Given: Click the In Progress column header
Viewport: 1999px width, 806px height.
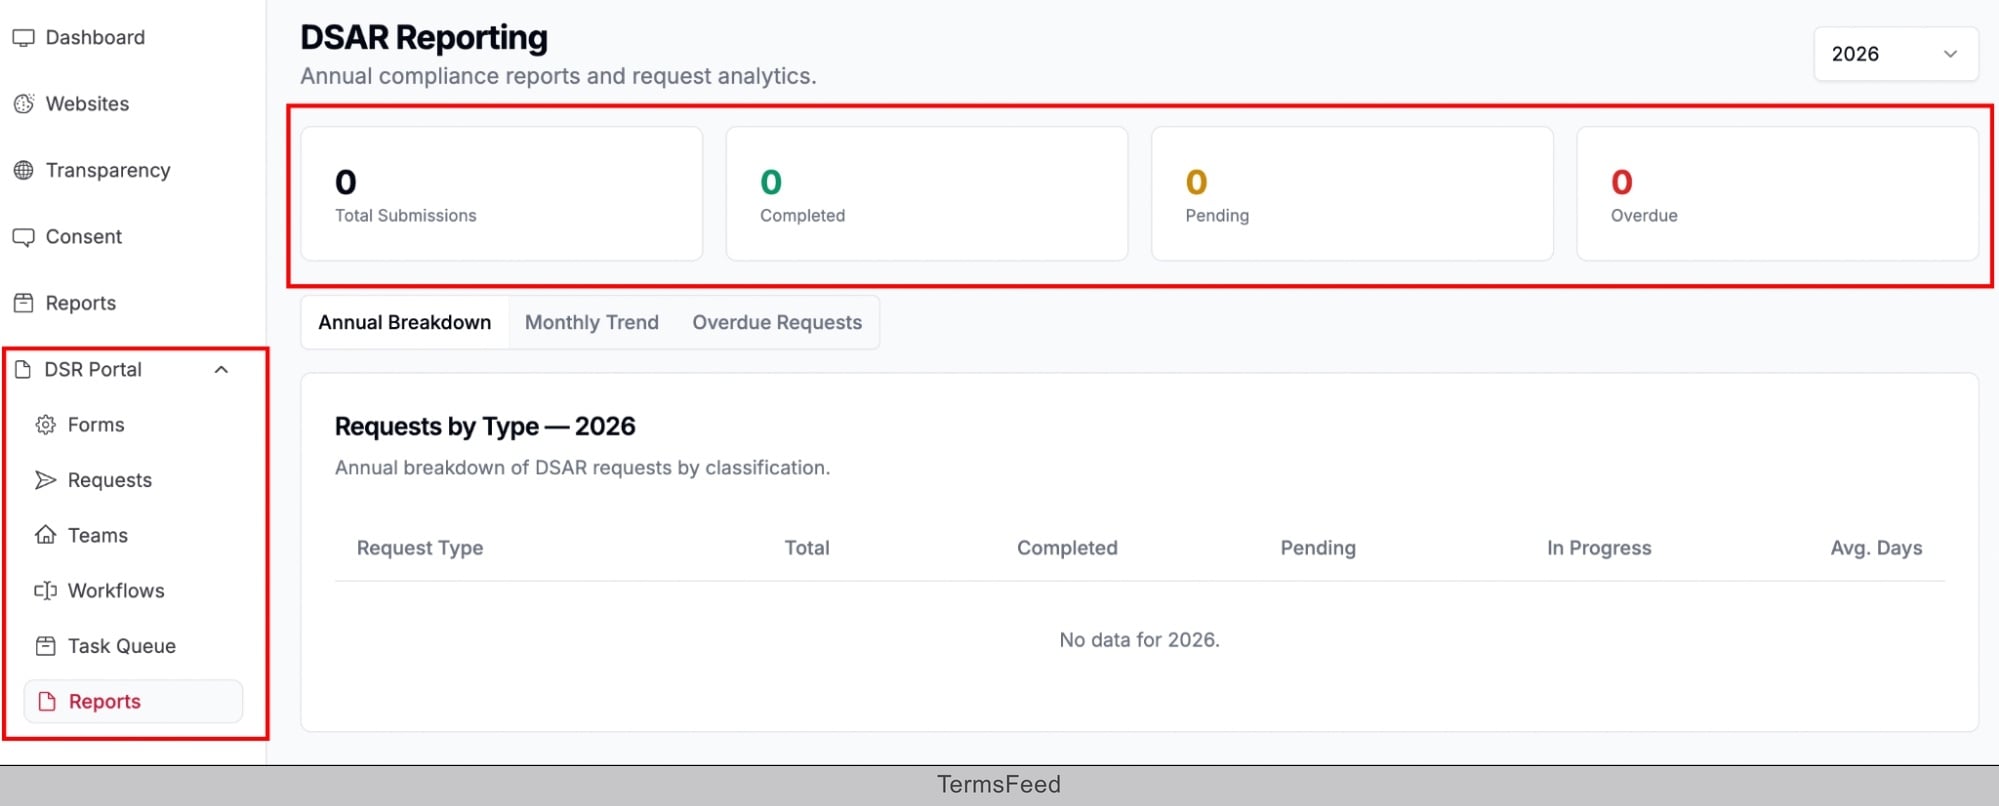Looking at the screenshot, I should (1599, 548).
